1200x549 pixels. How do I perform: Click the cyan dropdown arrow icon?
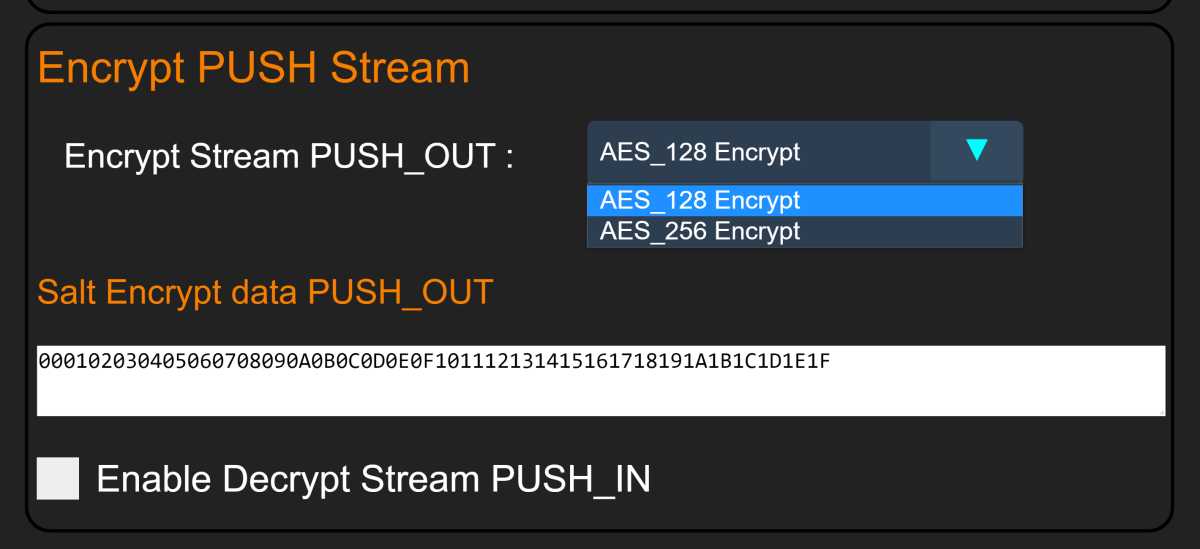(x=977, y=151)
